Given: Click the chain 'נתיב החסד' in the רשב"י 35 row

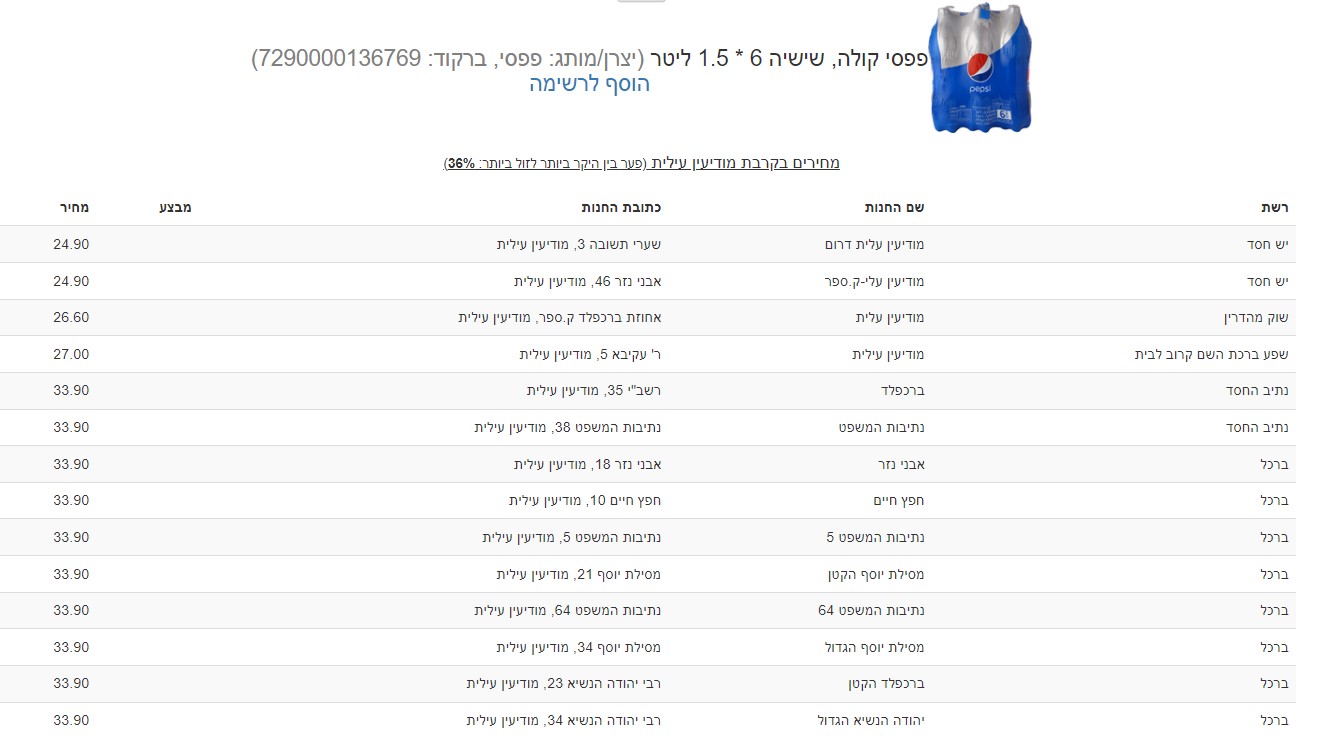Looking at the screenshot, I should [x=1258, y=391].
